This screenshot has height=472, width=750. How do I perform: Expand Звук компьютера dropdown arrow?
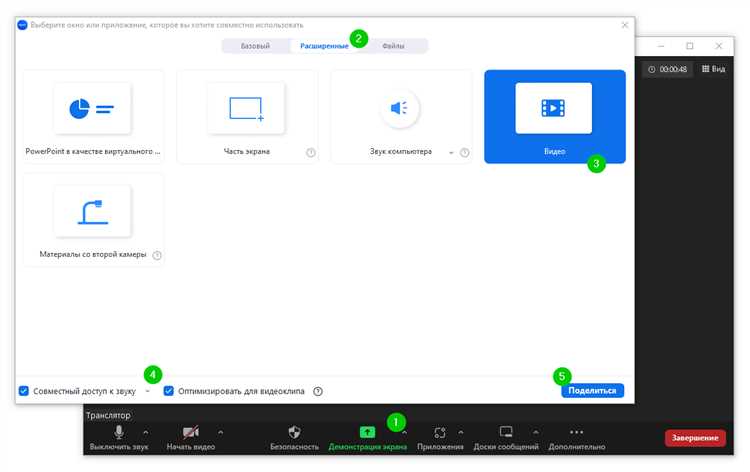[451, 153]
